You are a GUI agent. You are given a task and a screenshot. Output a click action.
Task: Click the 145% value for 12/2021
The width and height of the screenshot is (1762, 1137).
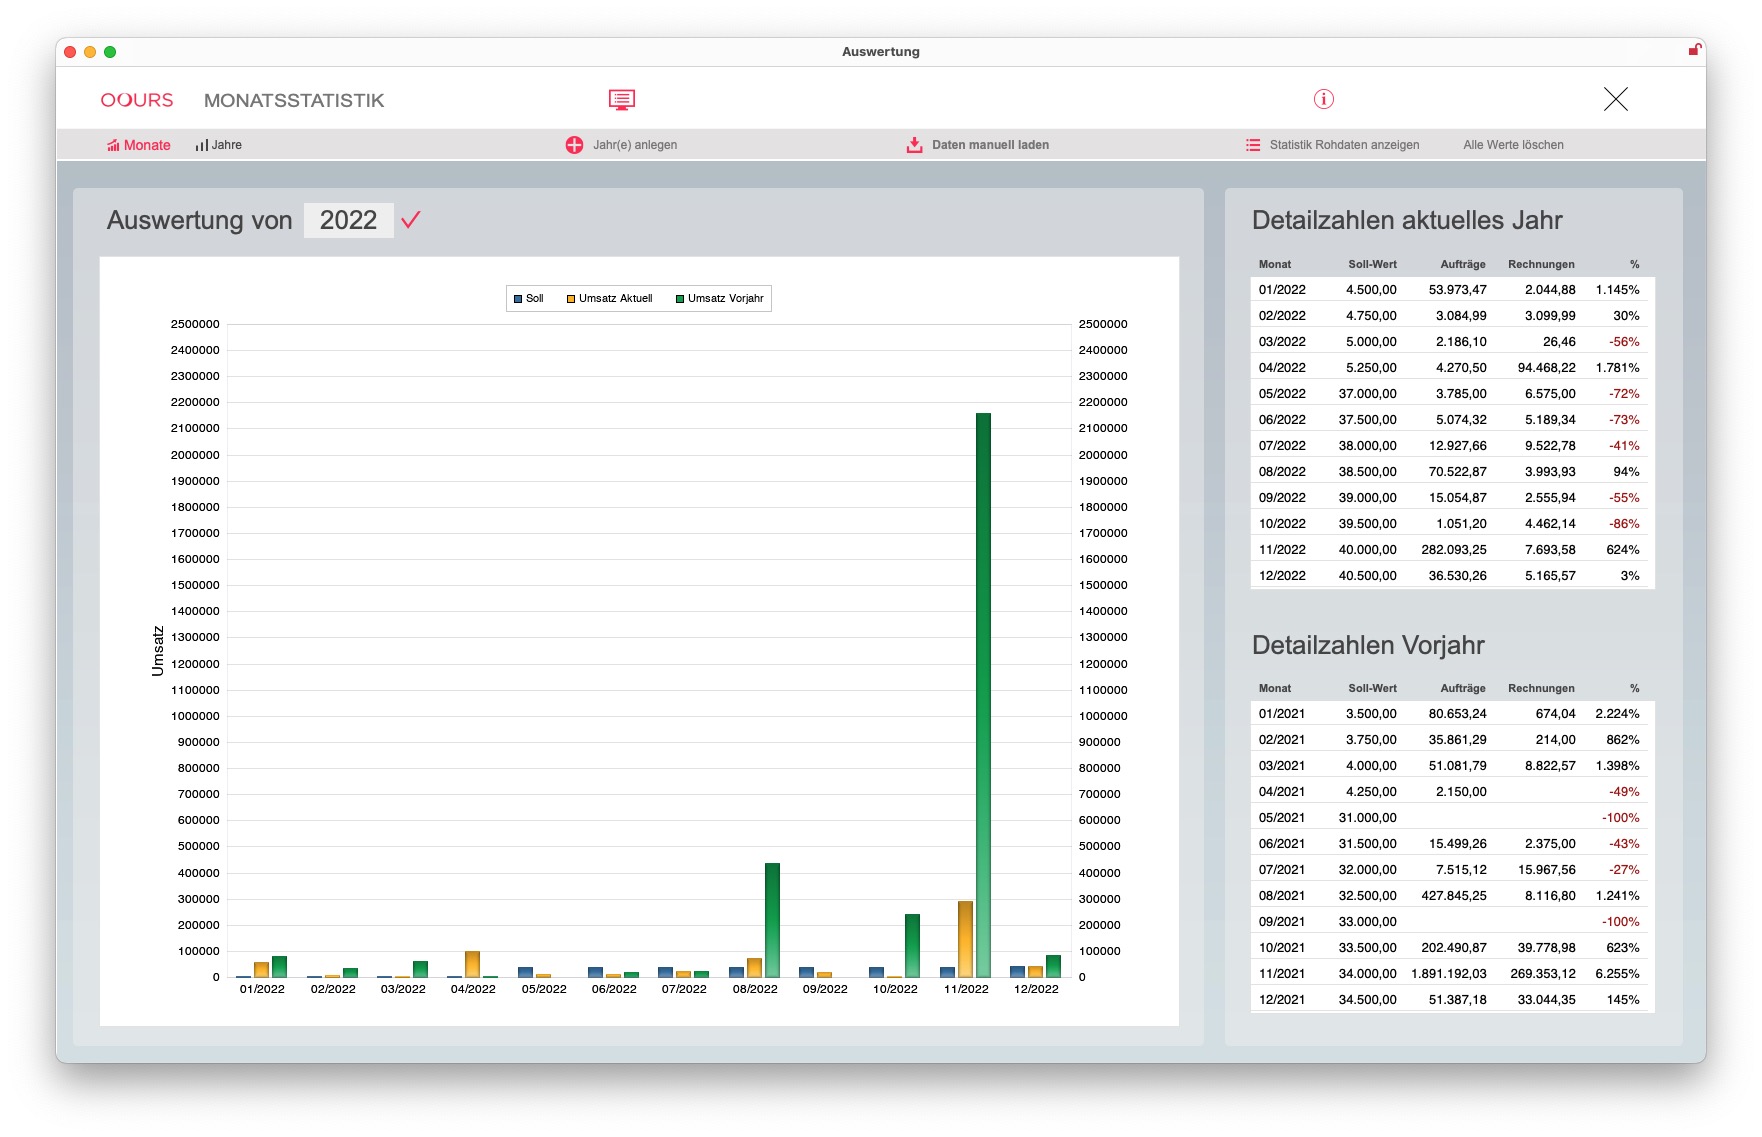[x=1623, y=1000]
